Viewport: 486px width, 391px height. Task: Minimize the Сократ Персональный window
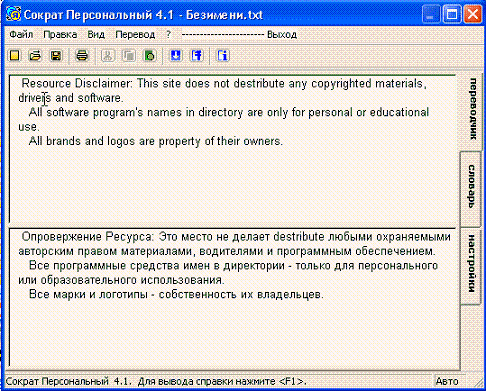point(431,15)
